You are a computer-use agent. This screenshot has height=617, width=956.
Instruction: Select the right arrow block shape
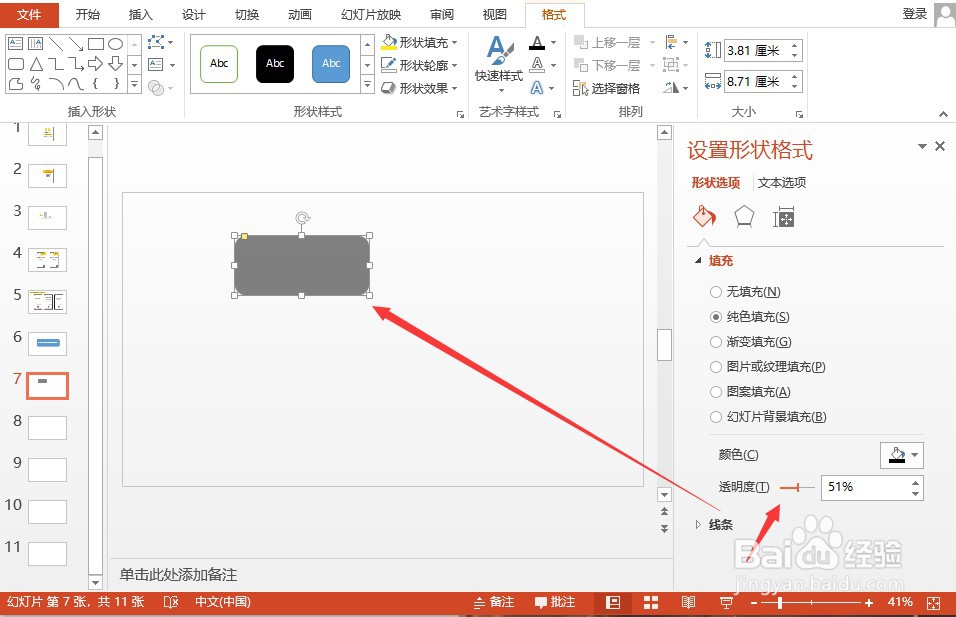pyautogui.click(x=96, y=63)
